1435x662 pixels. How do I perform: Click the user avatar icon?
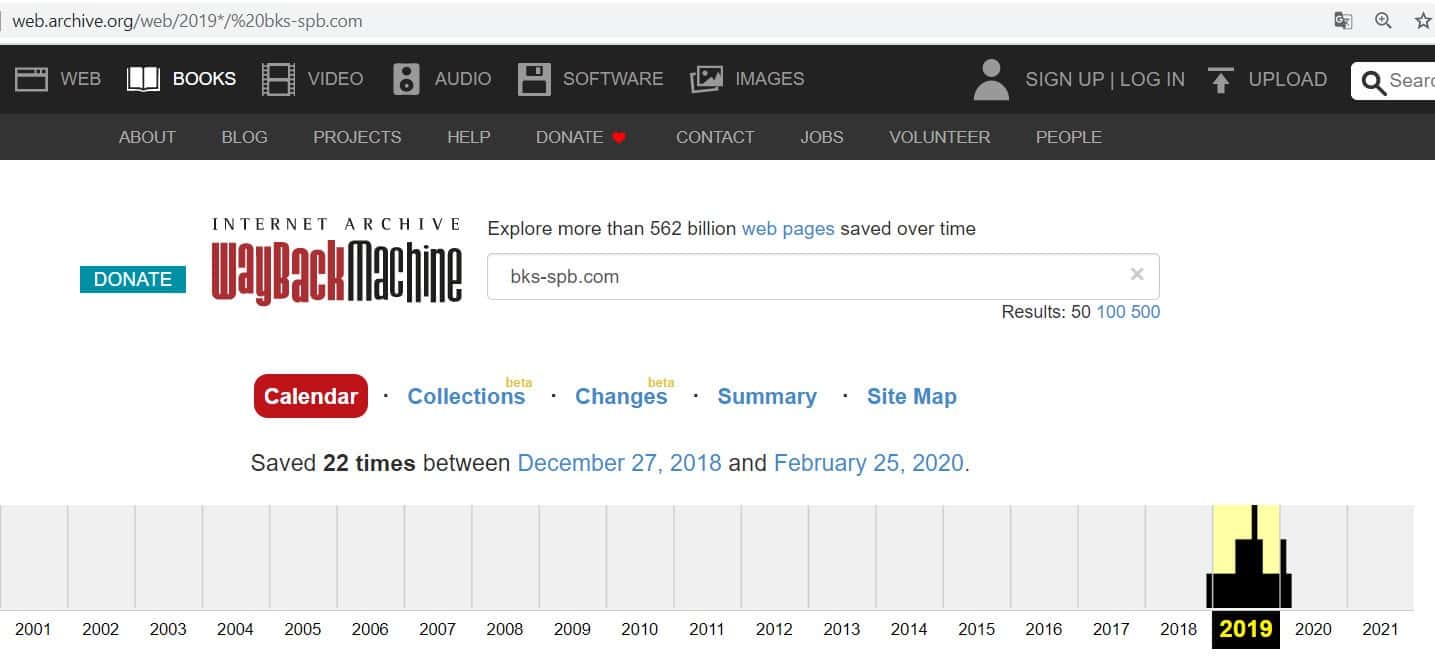(991, 80)
